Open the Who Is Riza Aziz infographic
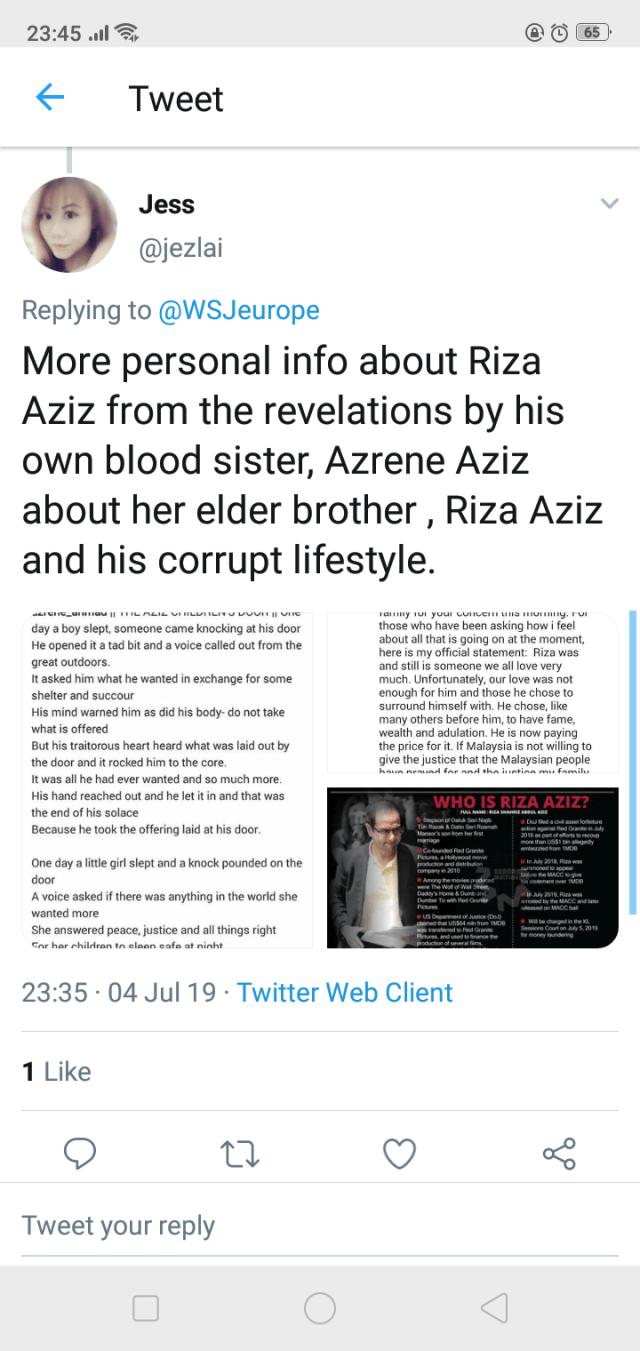The image size is (640, 1351). click(472, 867)
